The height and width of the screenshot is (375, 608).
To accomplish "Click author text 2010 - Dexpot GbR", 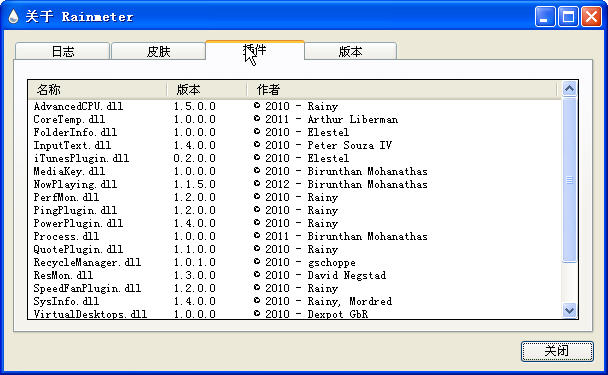I will (317, 314).
